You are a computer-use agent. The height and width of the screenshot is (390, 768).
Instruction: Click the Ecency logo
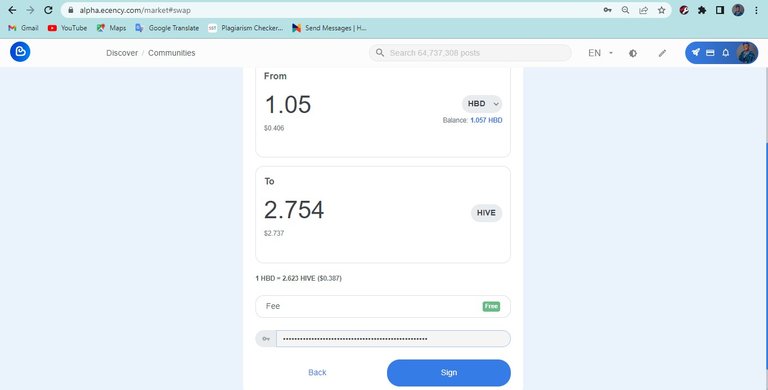tap(20, 52)
